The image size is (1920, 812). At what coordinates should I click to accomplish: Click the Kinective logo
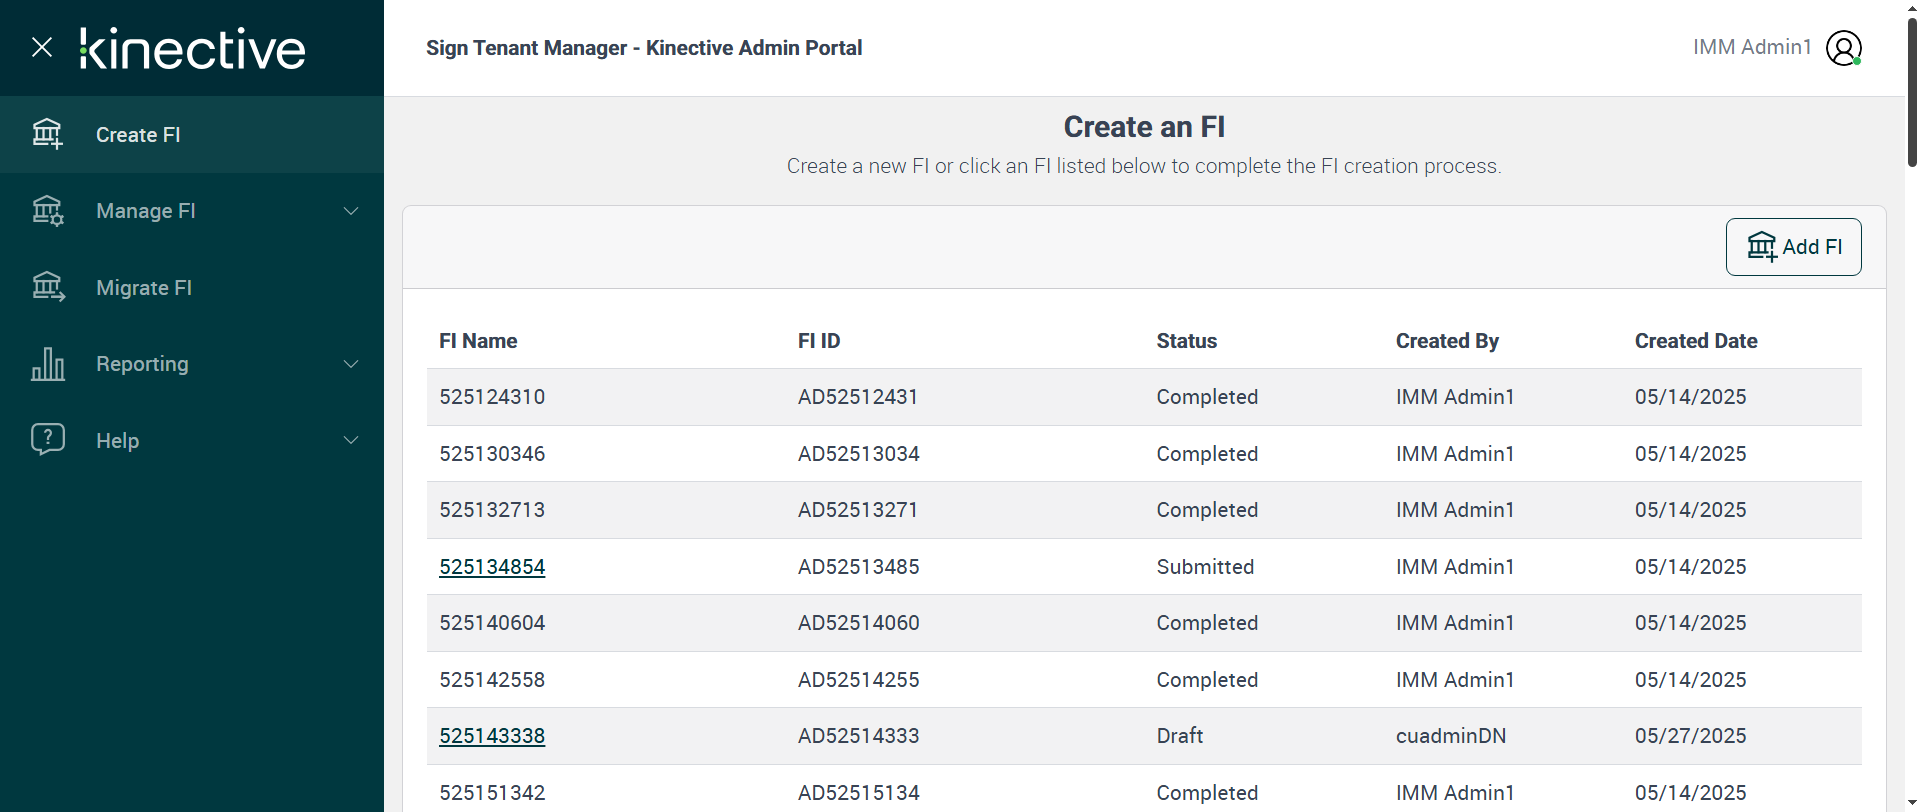click(x=192, y=48)
